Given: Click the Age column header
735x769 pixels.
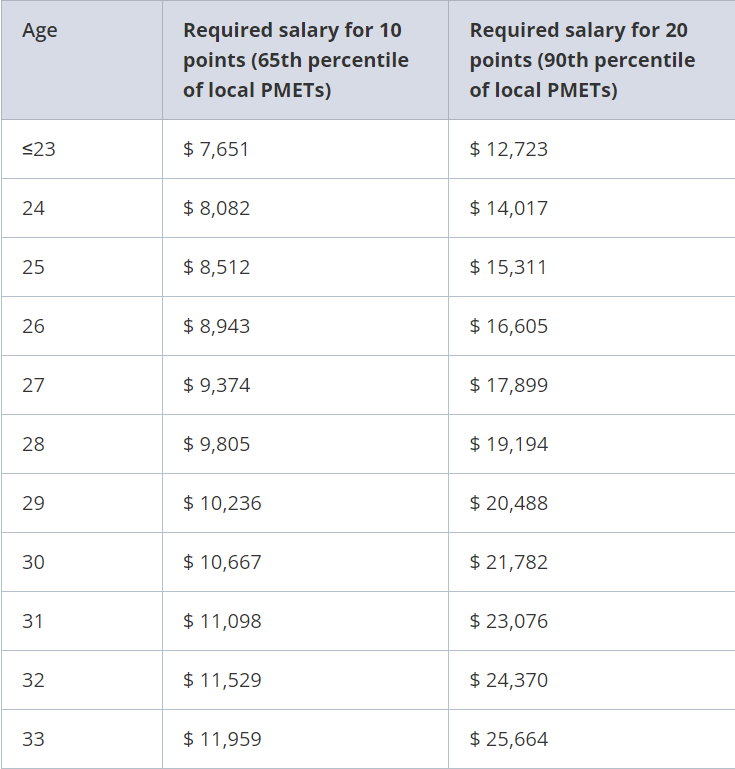Looking at the screenshot, I should (x=40, y=31).
